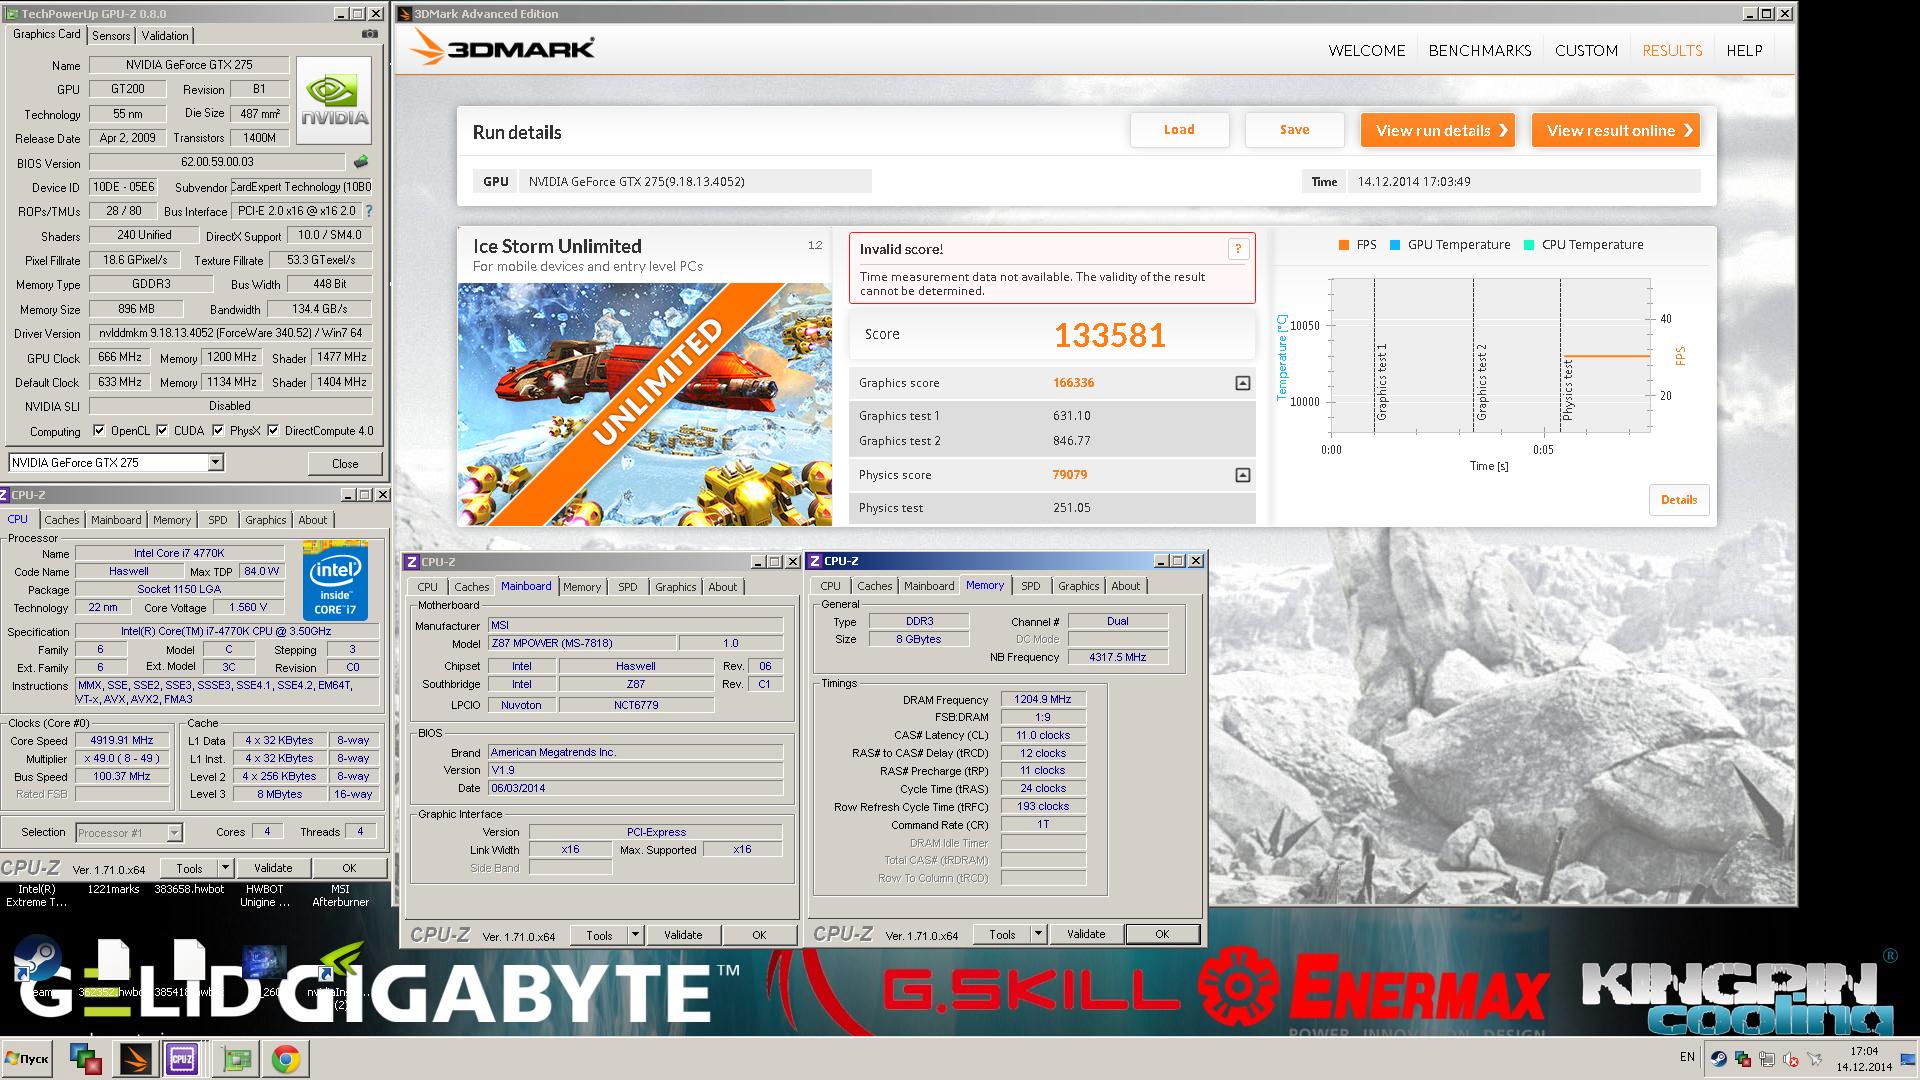Switch to 3DMark in the taskbar
Viewport: 1920px width, 1080px height.
pyautogui.click(x=135, y=1058)
